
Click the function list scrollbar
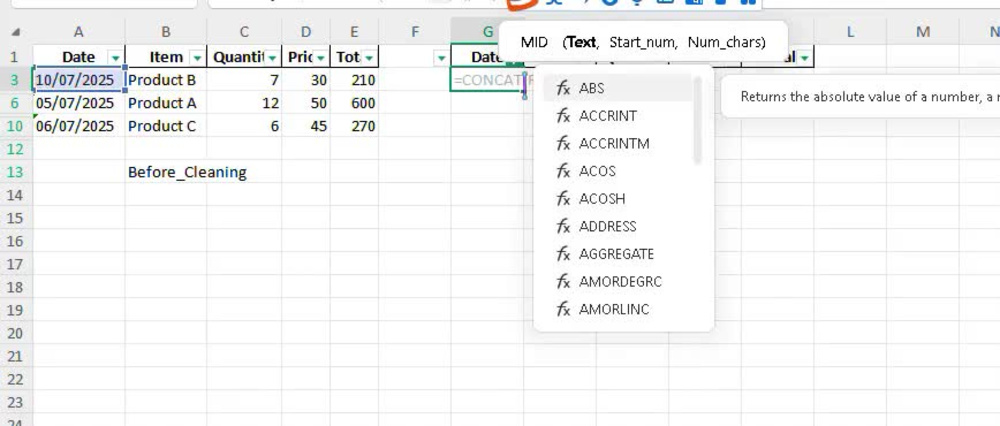698,120
